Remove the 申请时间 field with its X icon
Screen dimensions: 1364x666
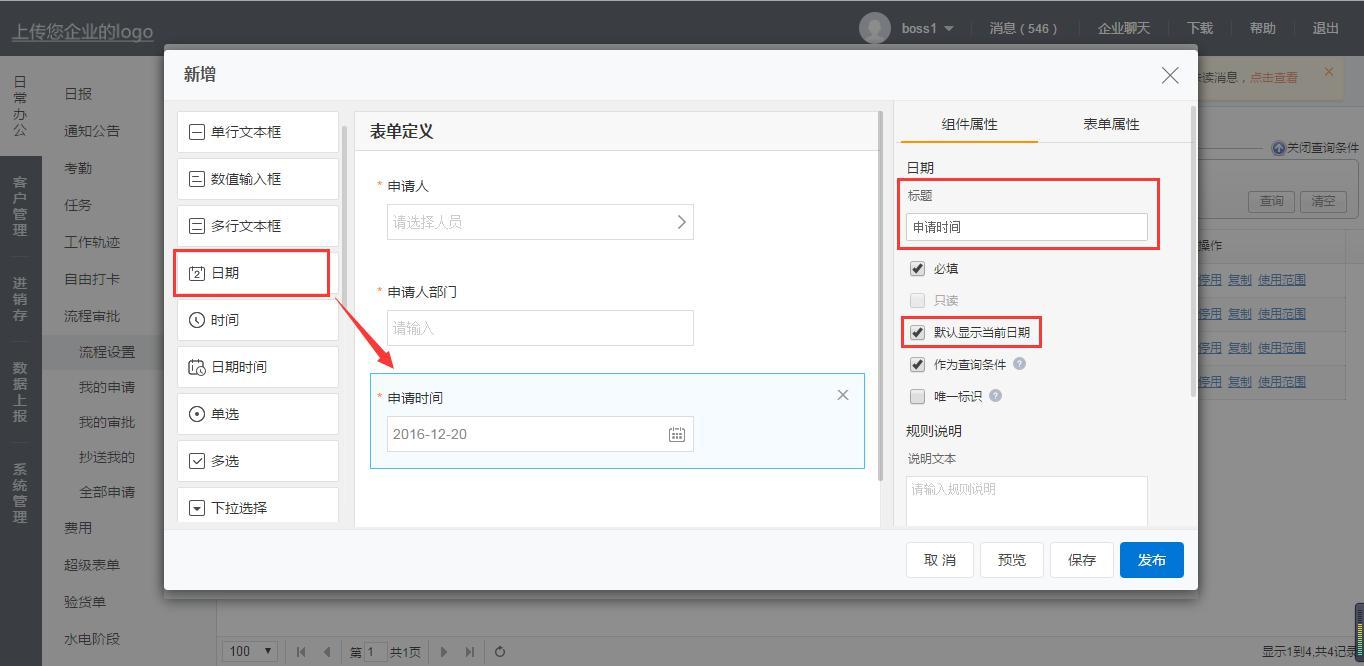(843, 395)
